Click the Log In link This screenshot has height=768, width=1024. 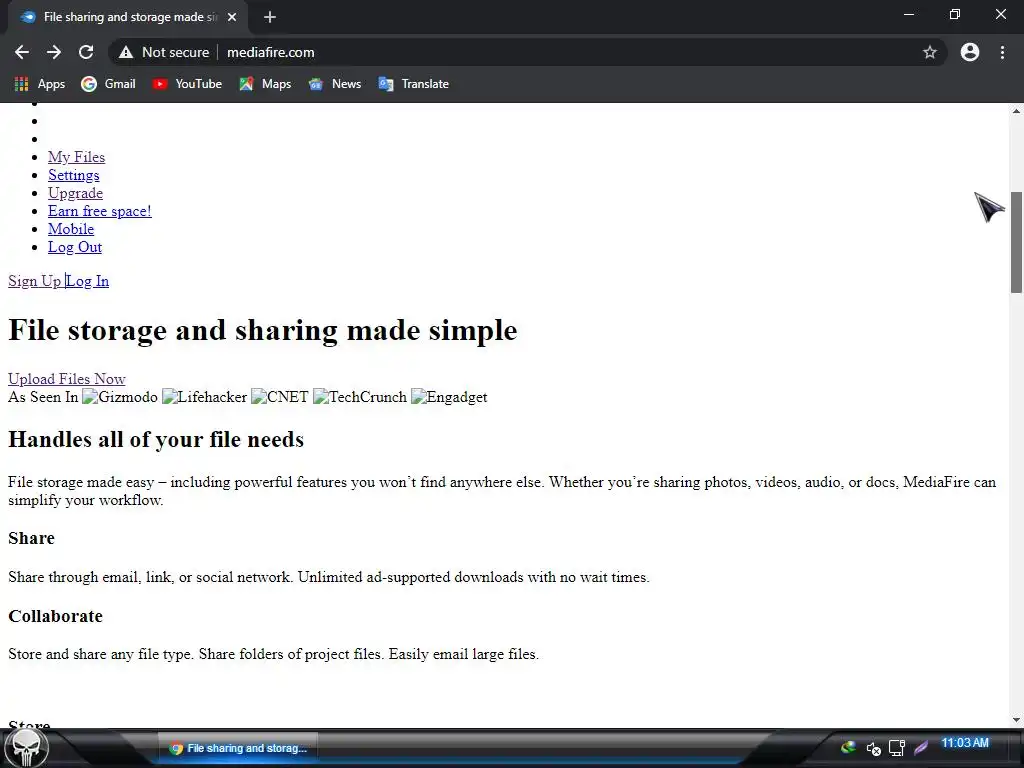(88, 281)
